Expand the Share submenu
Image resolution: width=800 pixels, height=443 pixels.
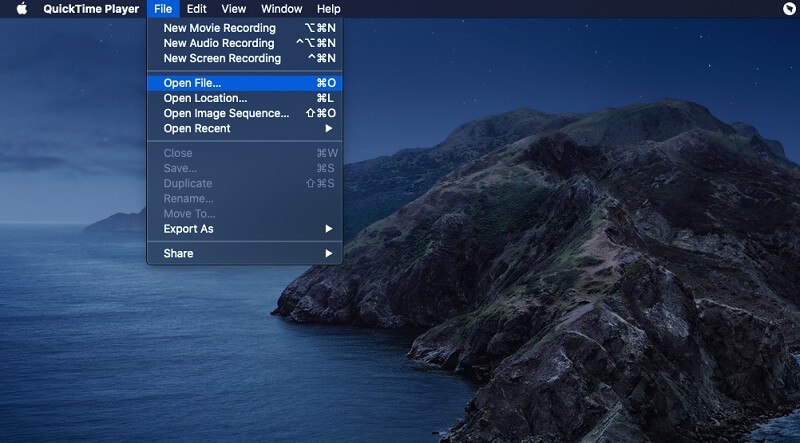[245, 254]
